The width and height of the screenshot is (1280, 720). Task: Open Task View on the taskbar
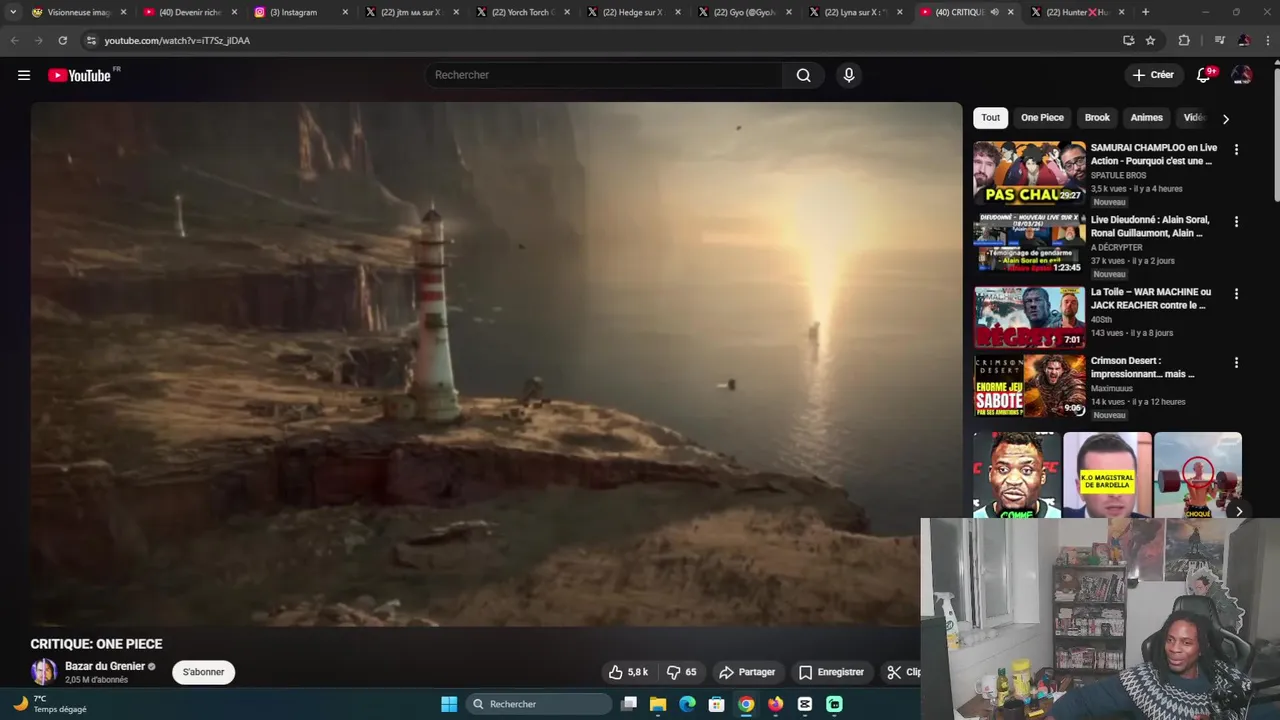[629, 704]
